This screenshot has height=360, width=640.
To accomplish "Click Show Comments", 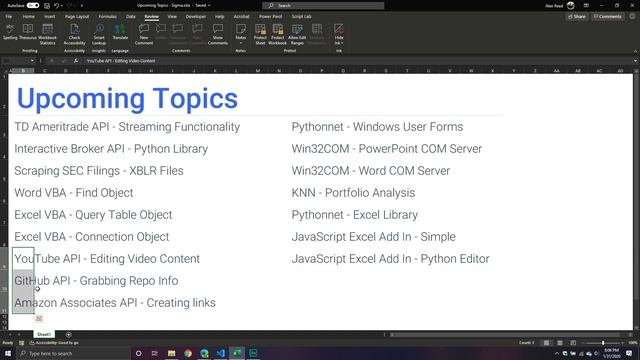I will click(x=218, y=34).
